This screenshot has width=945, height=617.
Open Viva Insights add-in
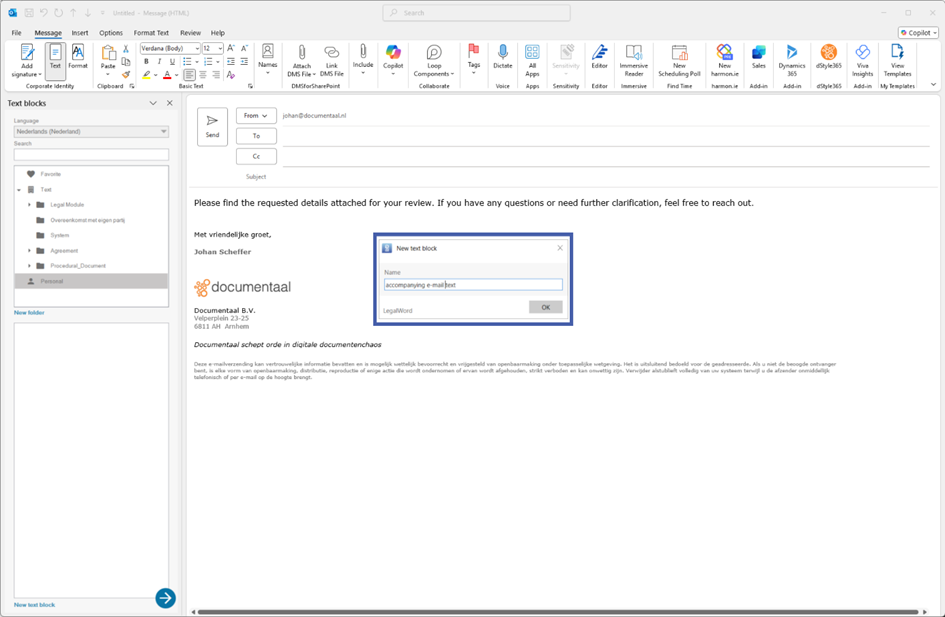(x=862, y=61)
